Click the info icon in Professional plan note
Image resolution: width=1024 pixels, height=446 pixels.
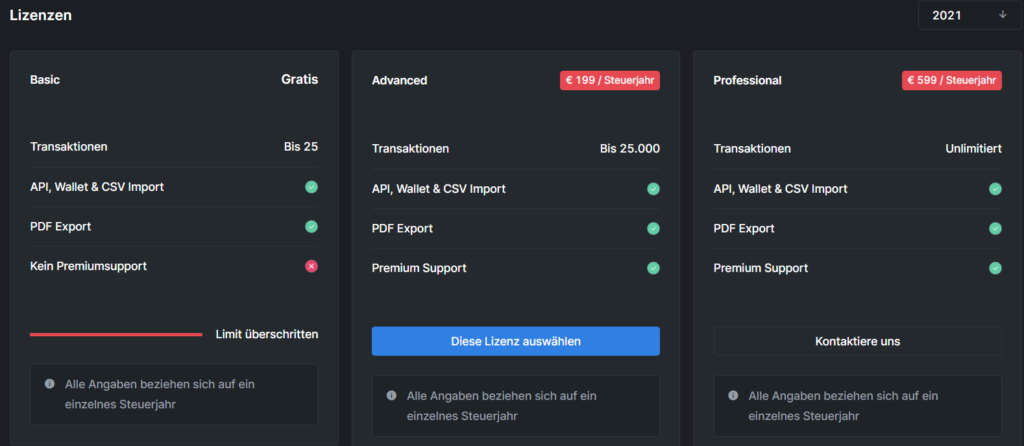733,396
